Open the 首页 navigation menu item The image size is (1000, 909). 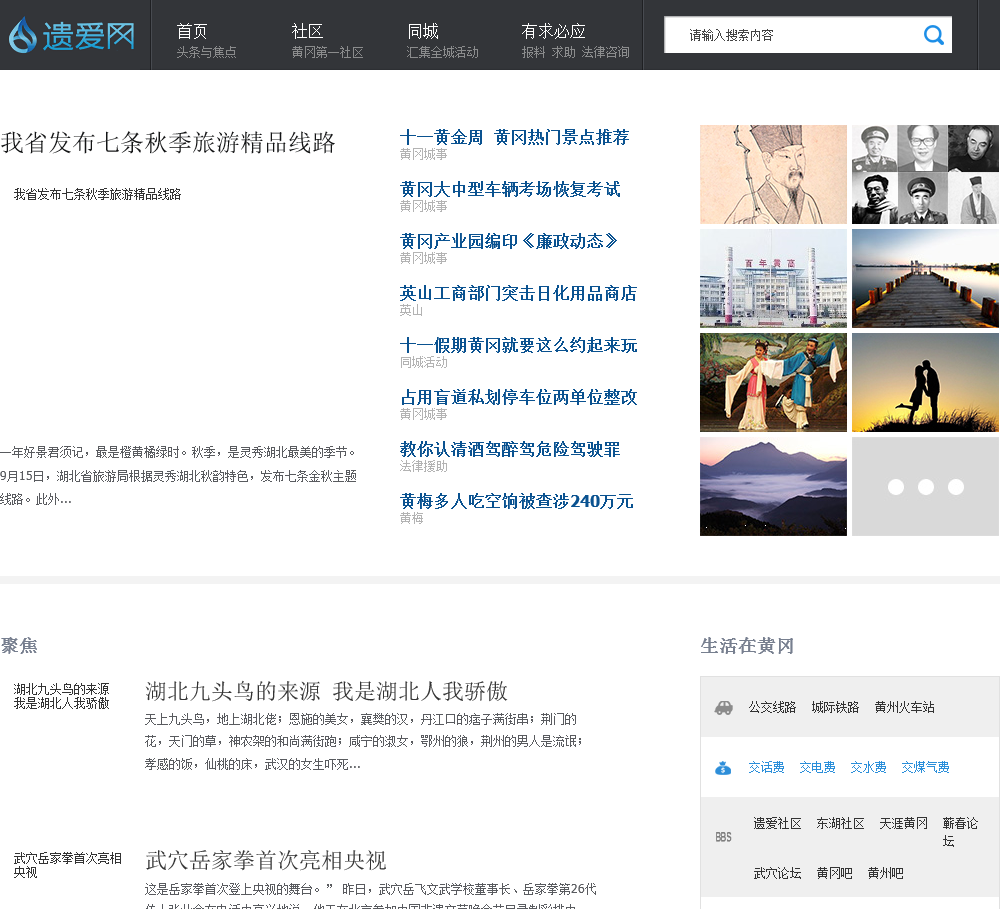click(192, 31)
